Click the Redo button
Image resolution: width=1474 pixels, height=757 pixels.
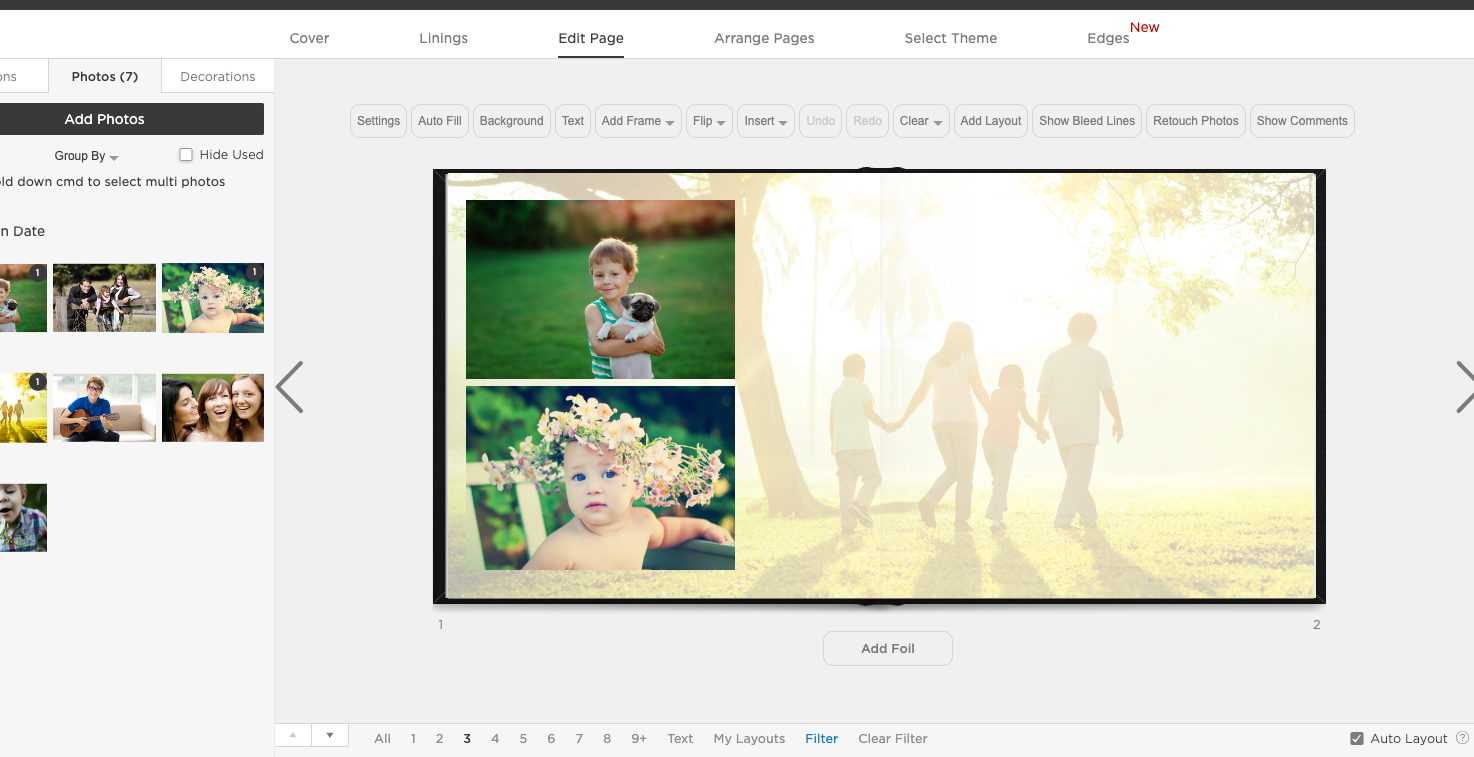(x=868, y=121)
